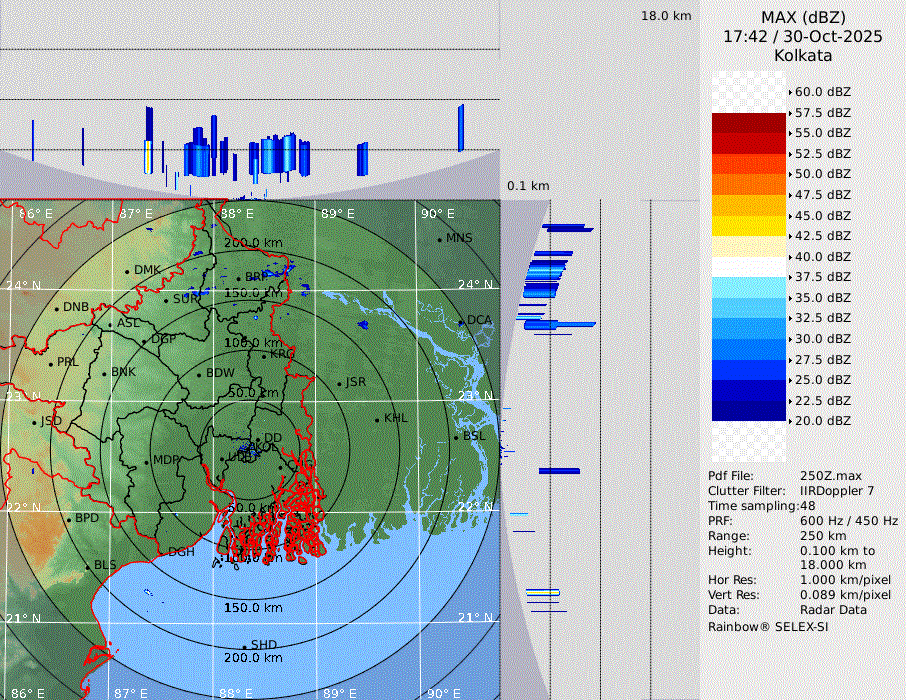Click the 18.0 km height label

pos(666,16)
